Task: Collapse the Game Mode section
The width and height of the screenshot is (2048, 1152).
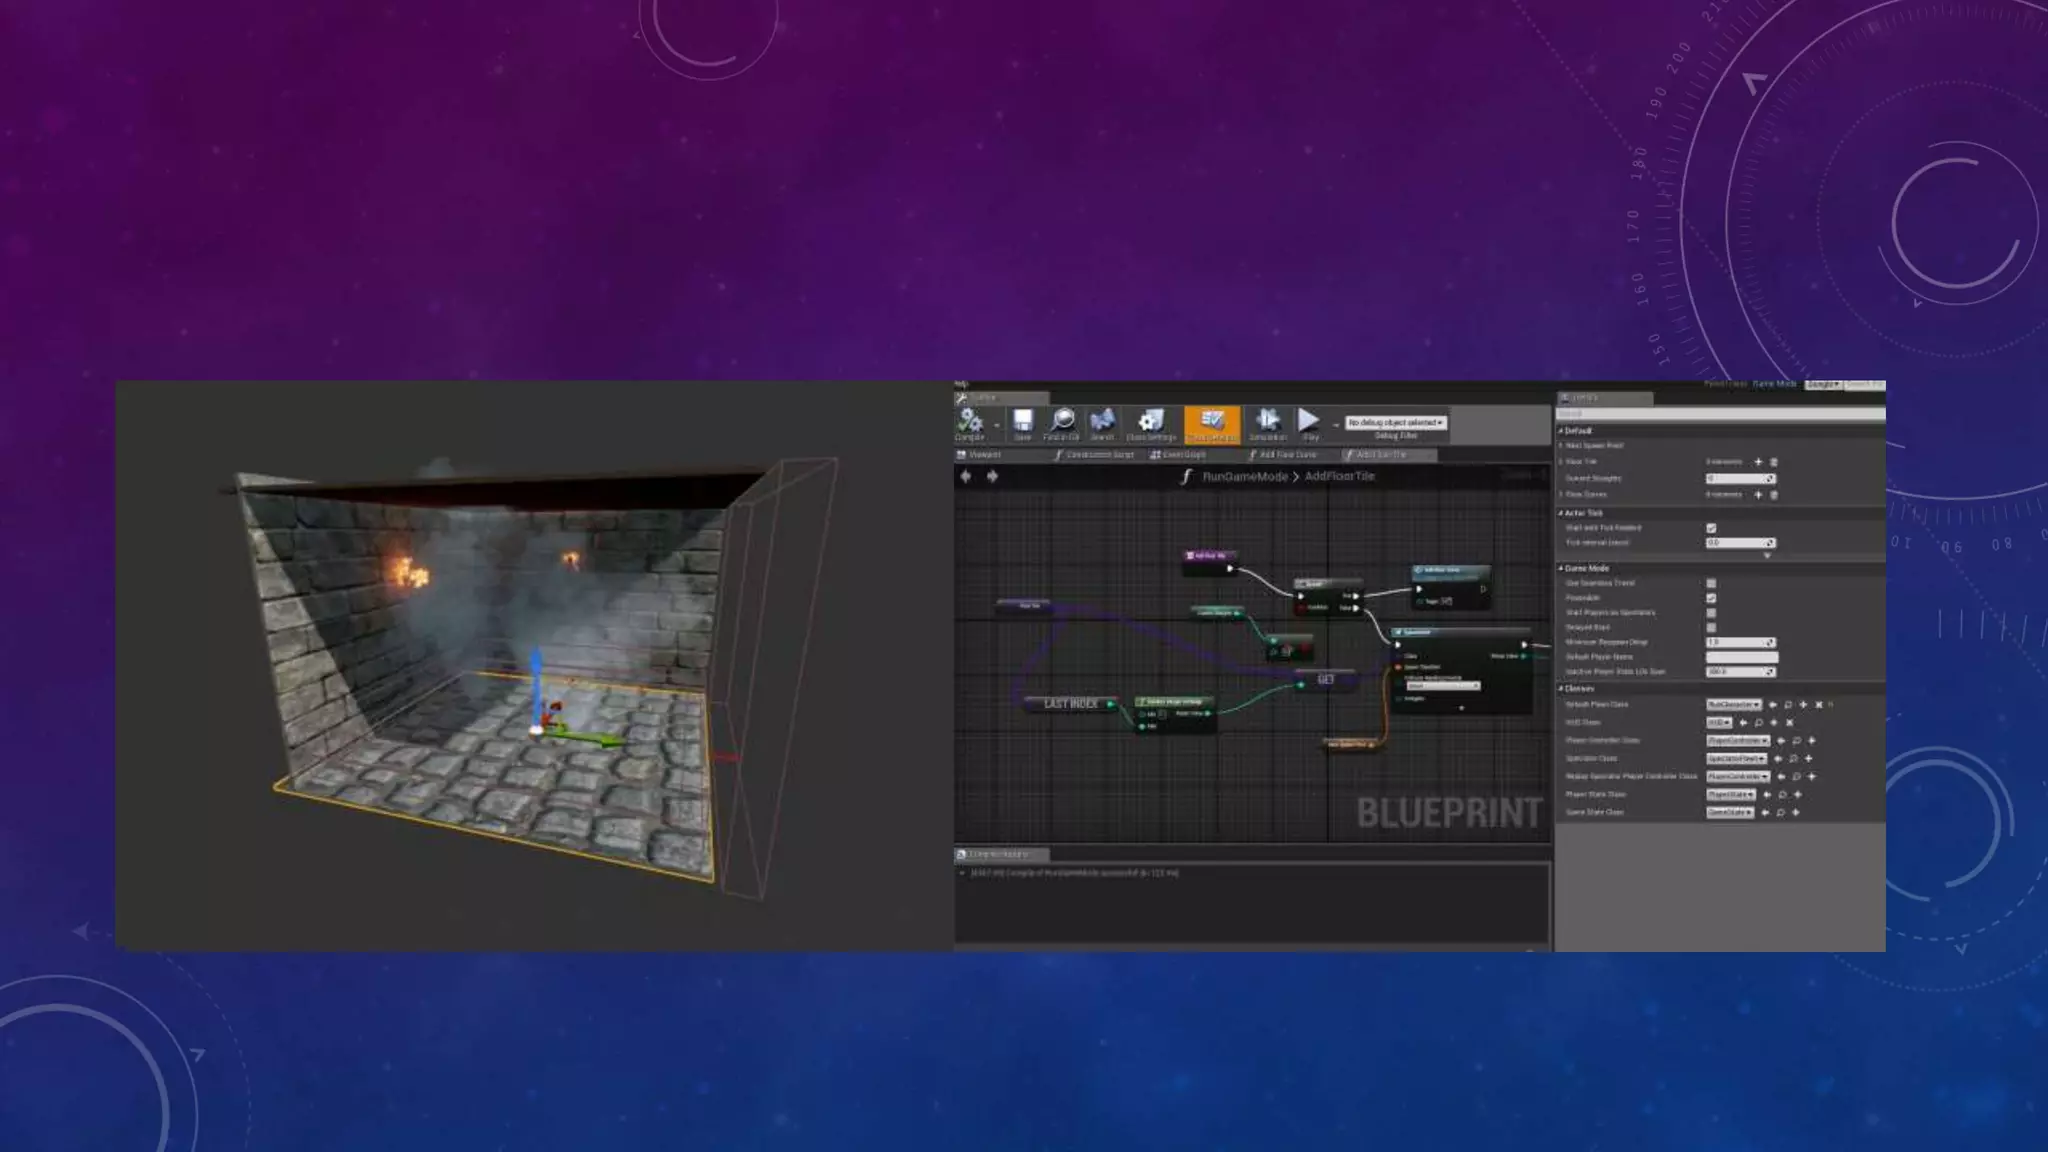Action: pos(1561,568)
